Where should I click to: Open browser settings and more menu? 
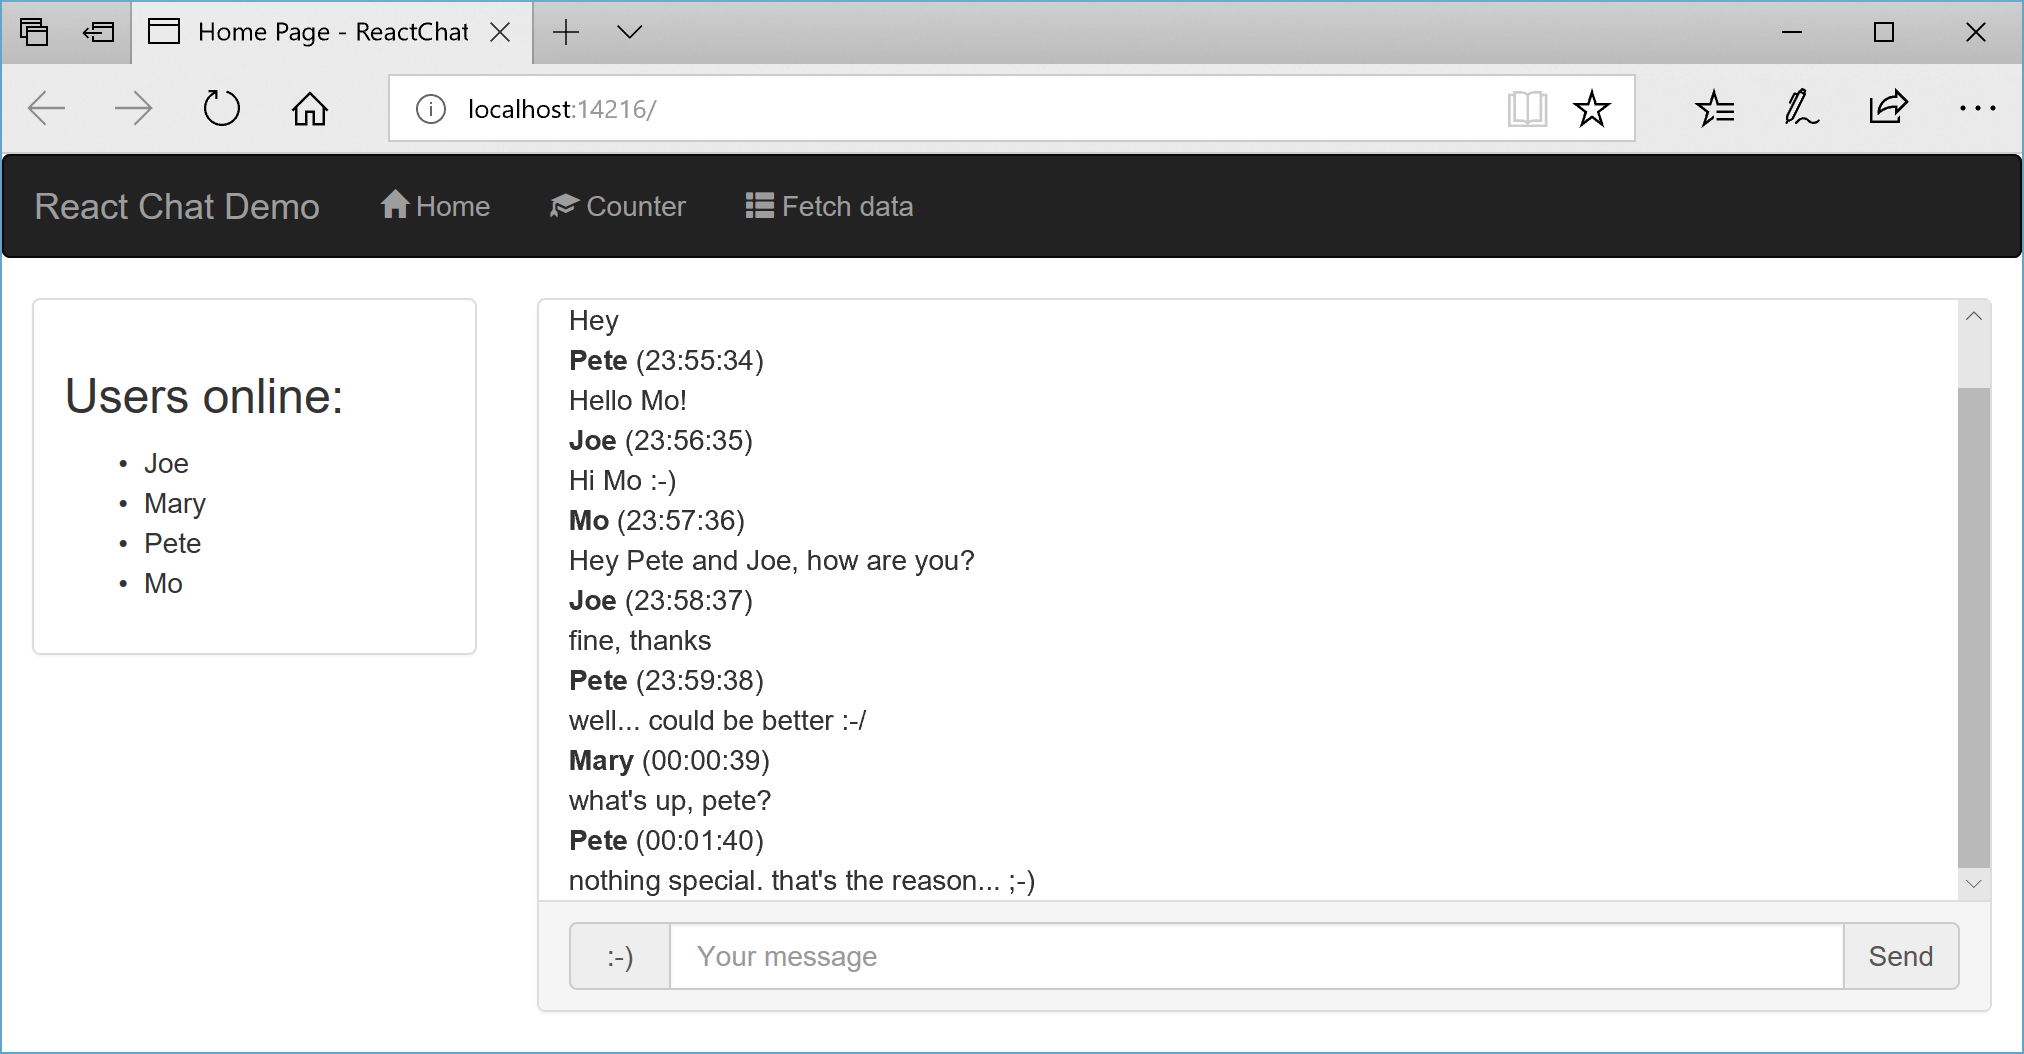tap(1977, 108)
